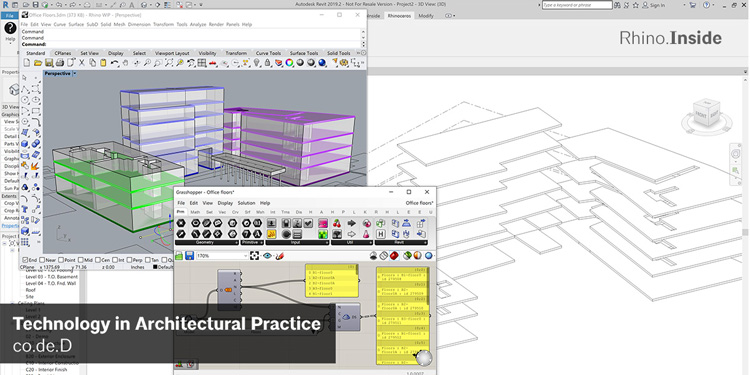Image resolution: width=750 pixels, height=375 pixels.
Task: Click the yellow panel icon in Grasshopper Input
Action: [272, 234]
